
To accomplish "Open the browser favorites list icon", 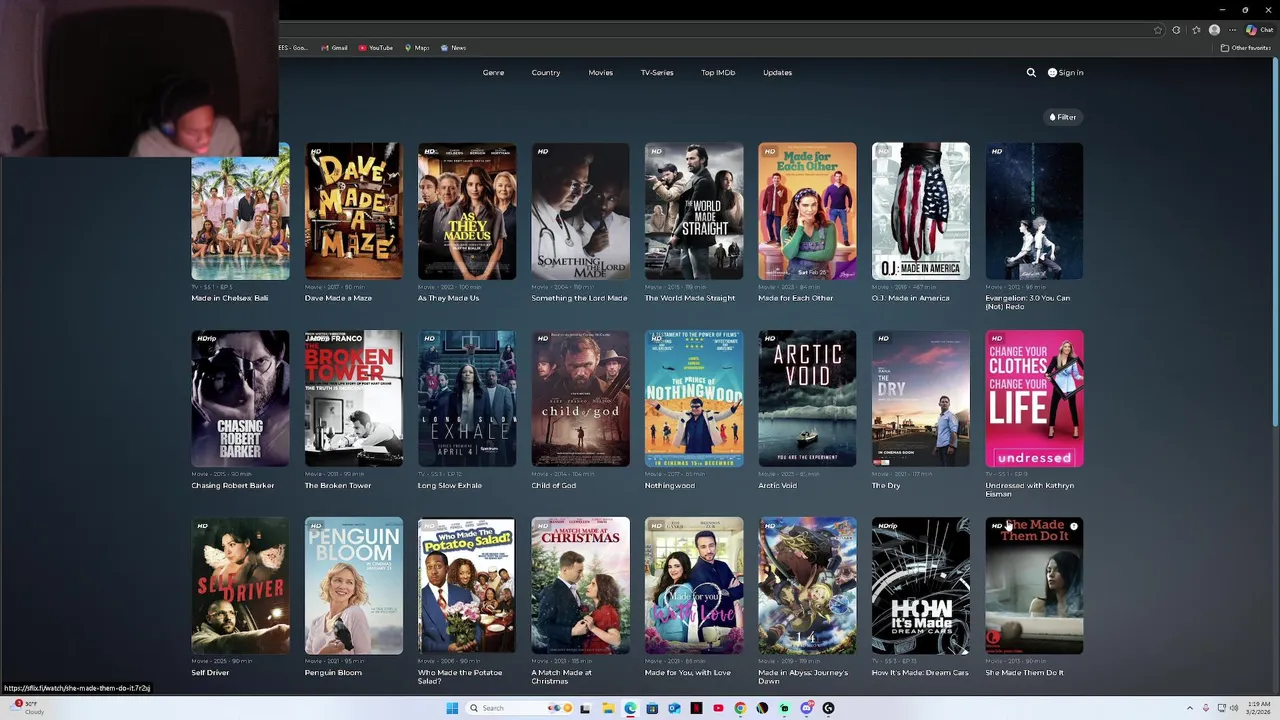I will tap(1196, 30).
